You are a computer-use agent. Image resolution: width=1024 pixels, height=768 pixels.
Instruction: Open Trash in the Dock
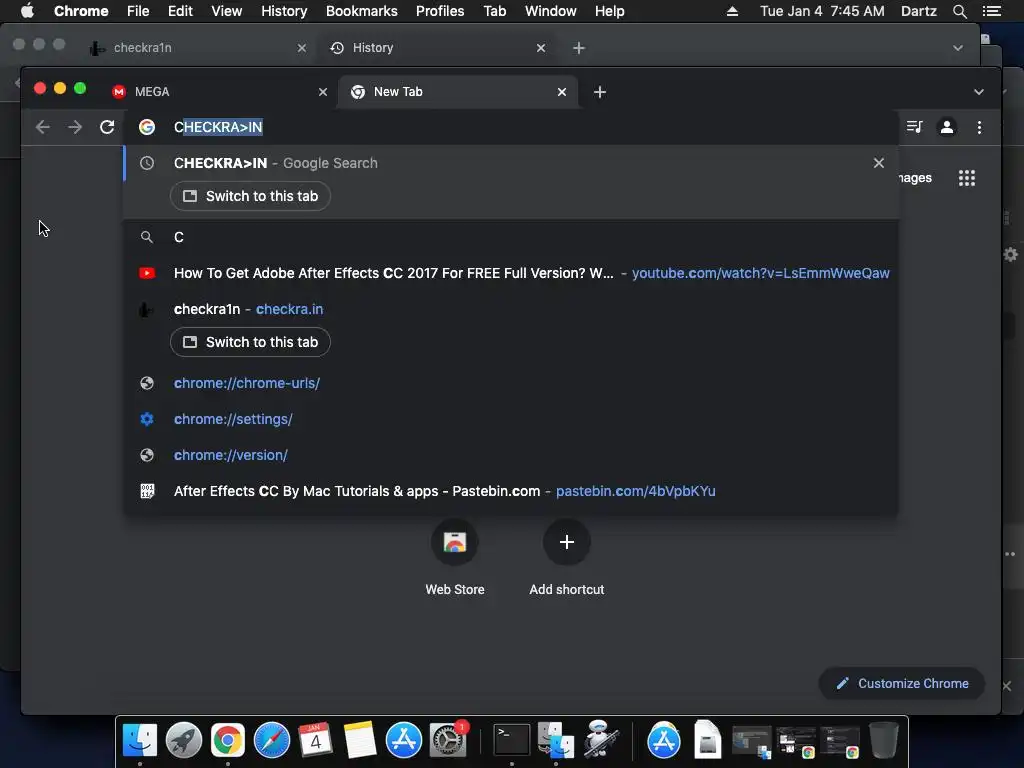pos(884,740)
